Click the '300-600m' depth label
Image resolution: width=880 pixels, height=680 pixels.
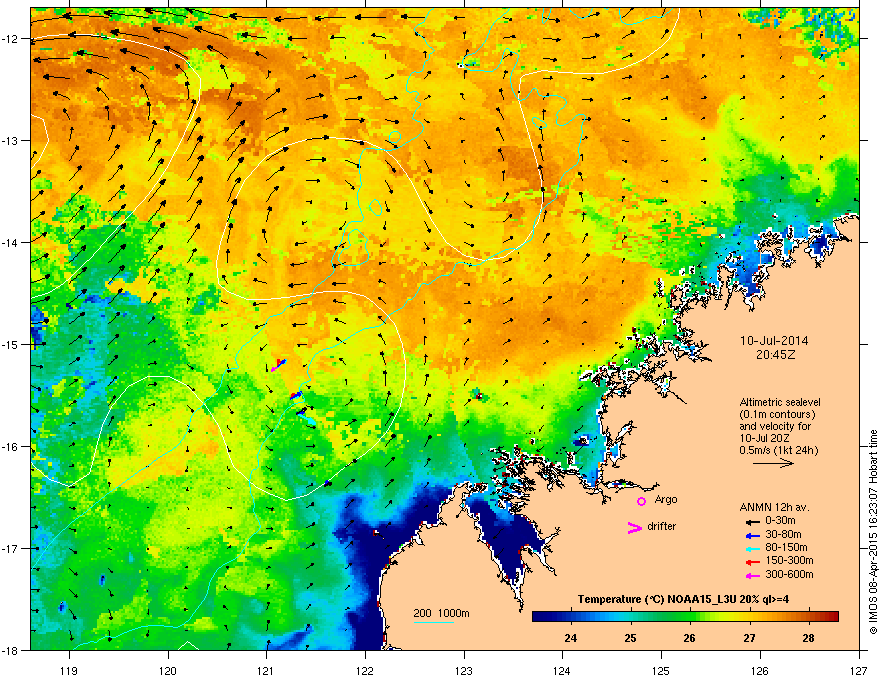pyautogui.click(x=789, y=575)
